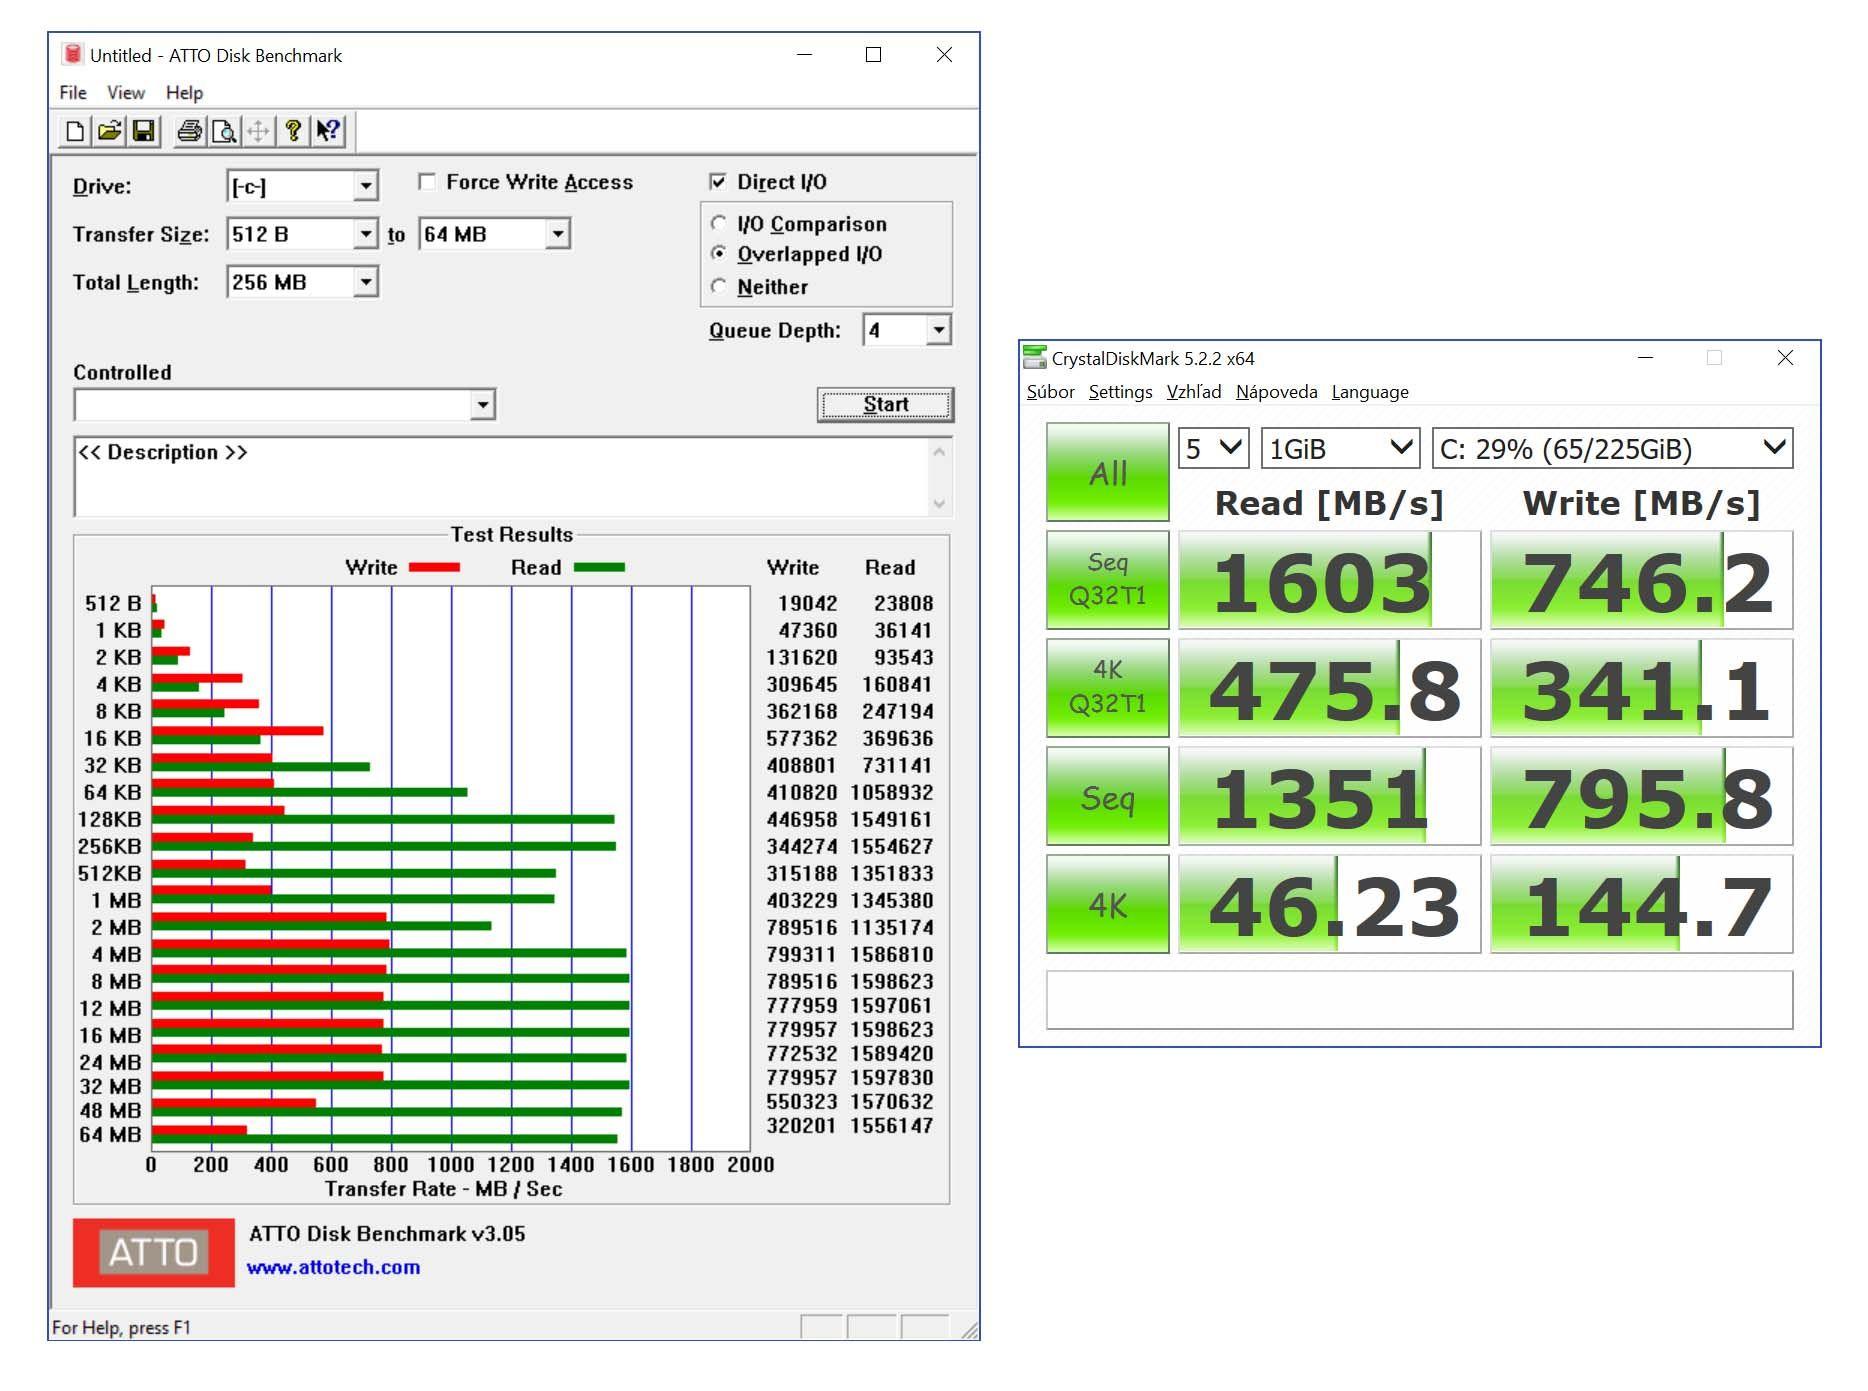Close the CrystalDiskMark window

coord(1785,357)
